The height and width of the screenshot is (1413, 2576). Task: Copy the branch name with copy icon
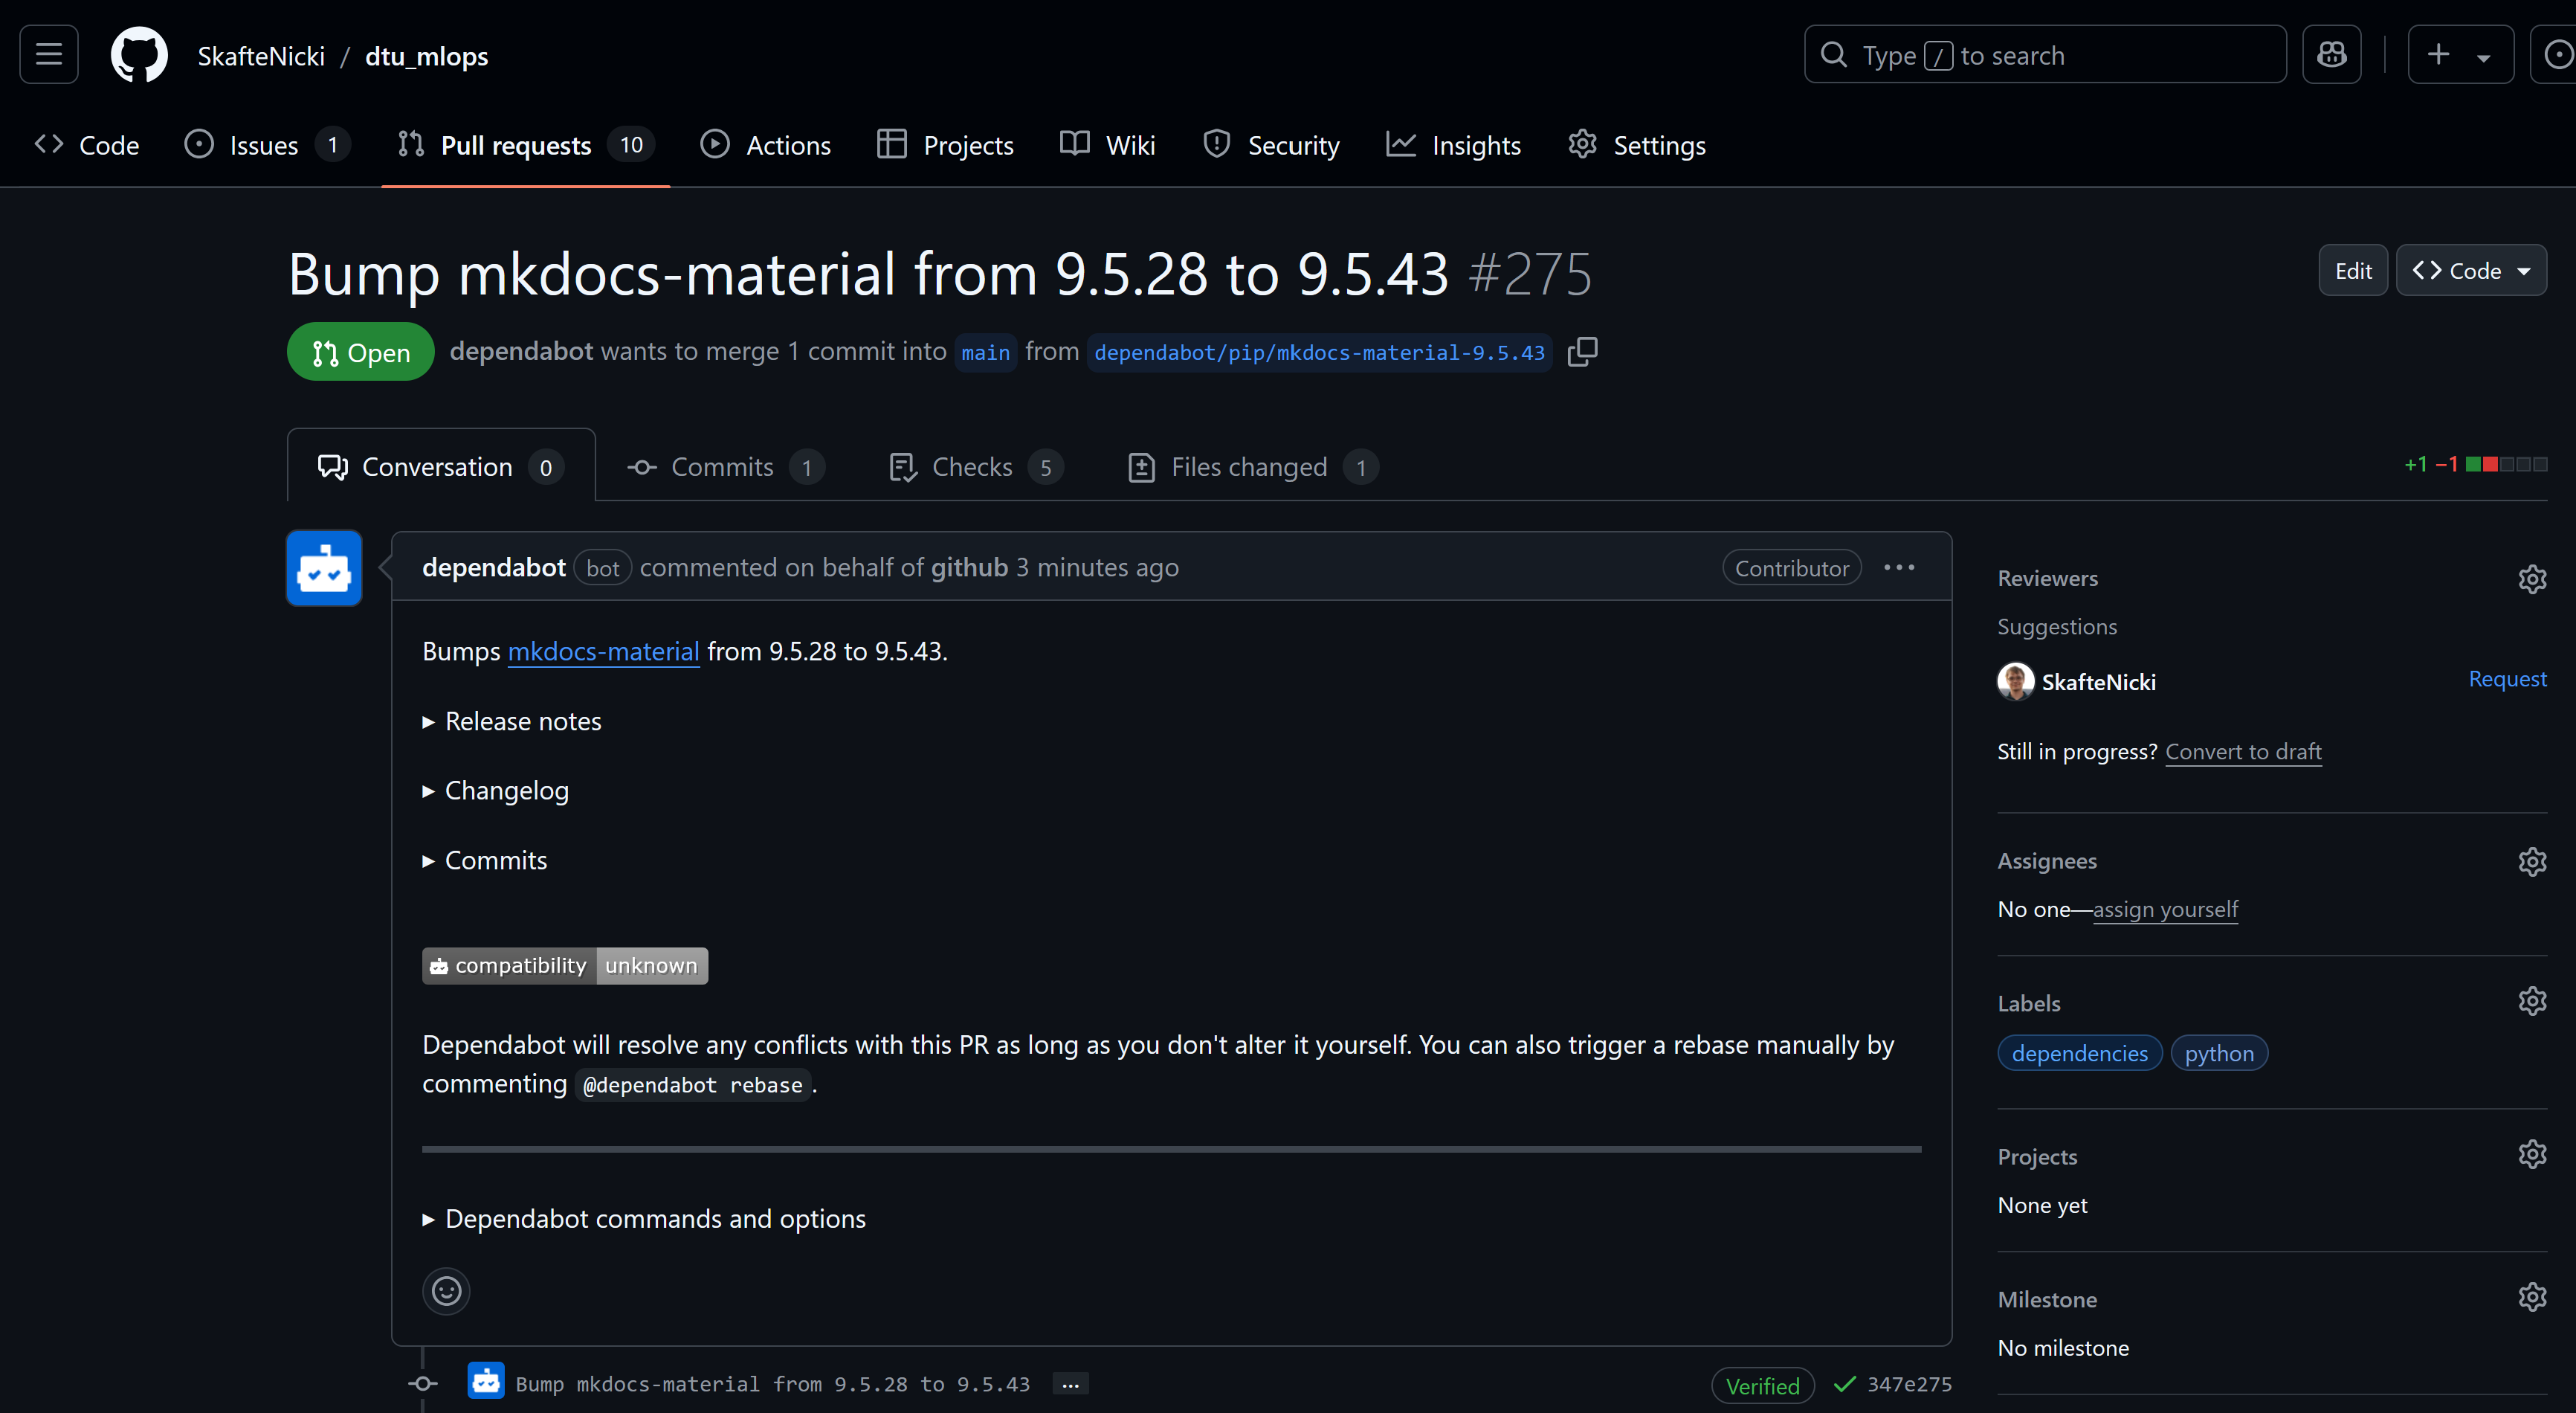click(1582, 352)
